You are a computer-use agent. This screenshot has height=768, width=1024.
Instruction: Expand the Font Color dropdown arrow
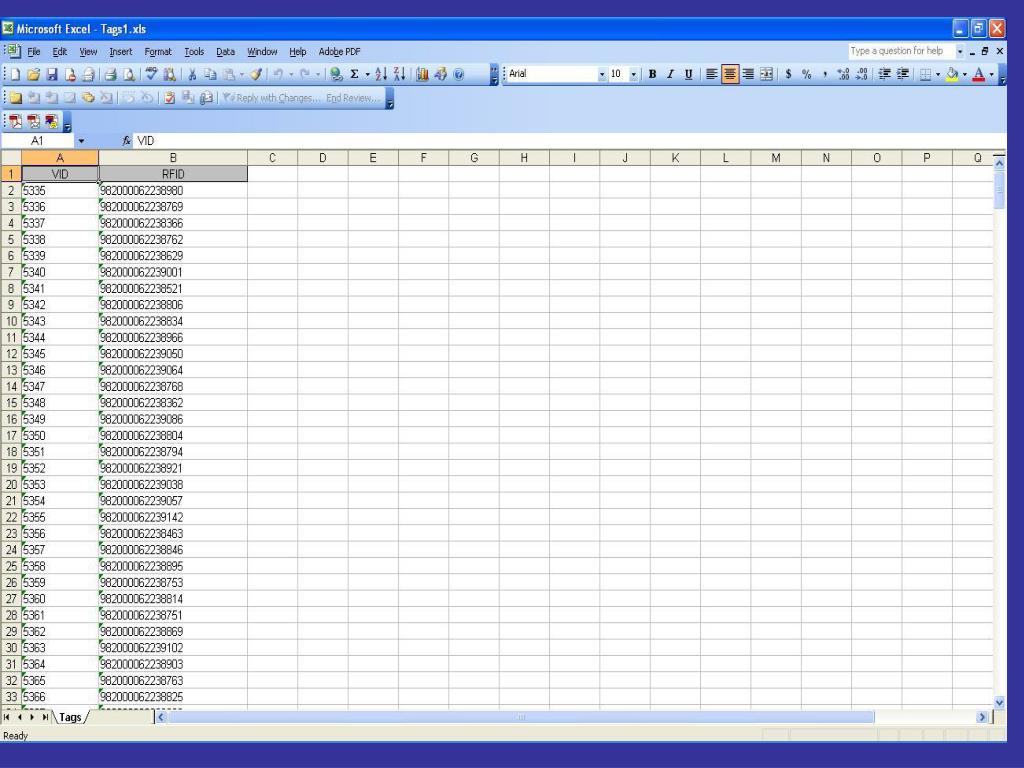tap(991, 74)
